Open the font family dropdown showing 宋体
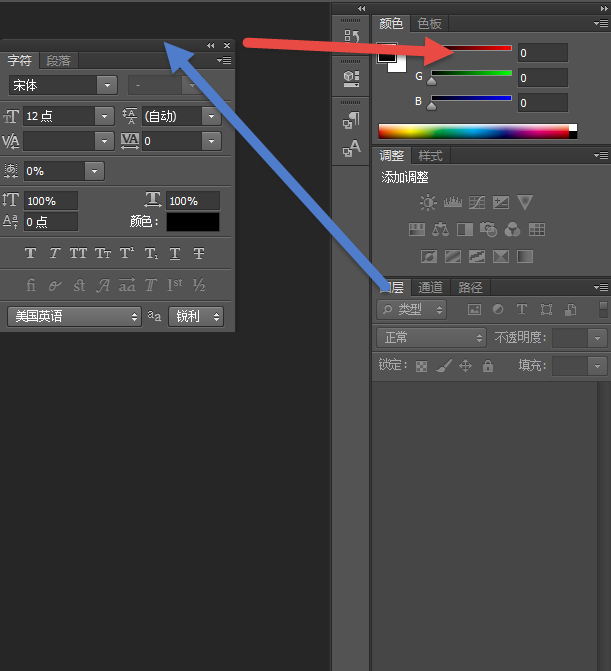The width and height of the screenshot is (611, 671). tap(107, 85)
